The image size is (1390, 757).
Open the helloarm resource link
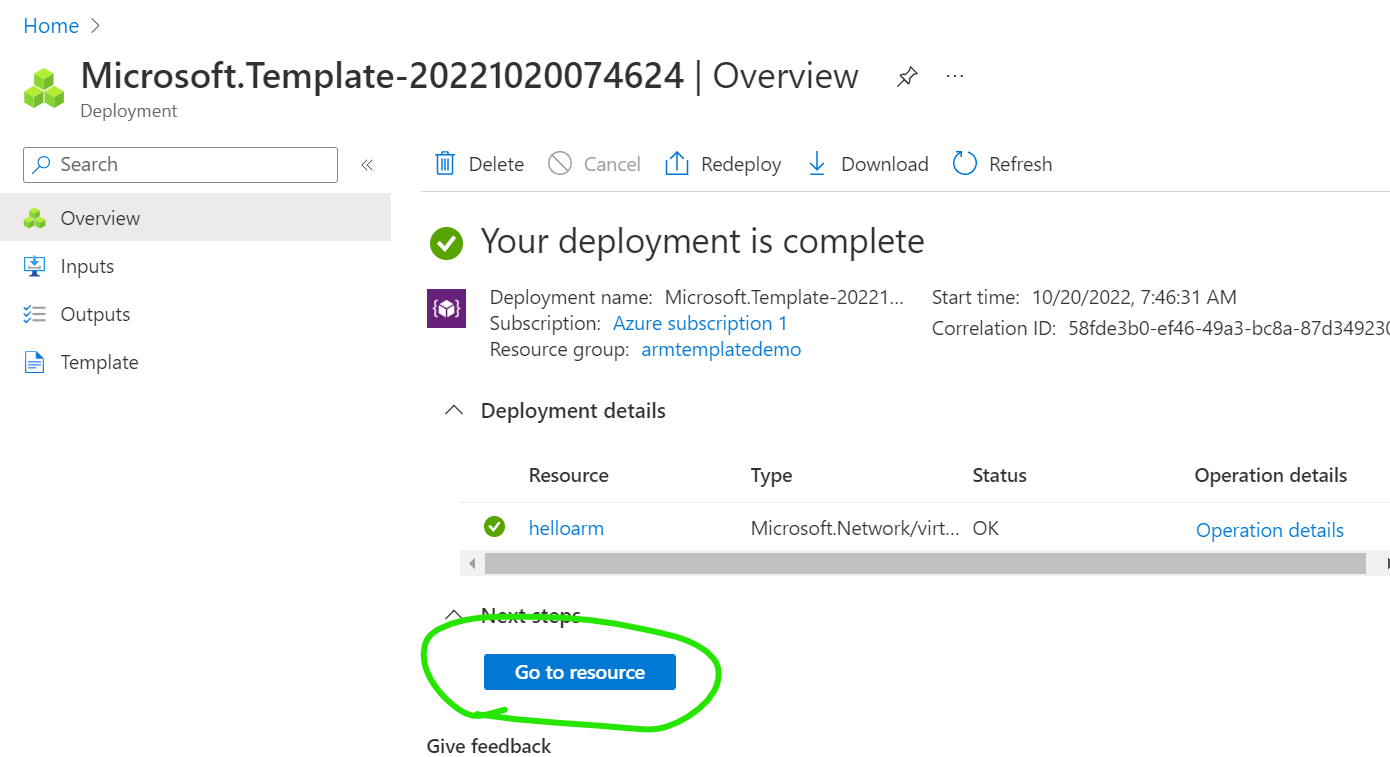566,528
